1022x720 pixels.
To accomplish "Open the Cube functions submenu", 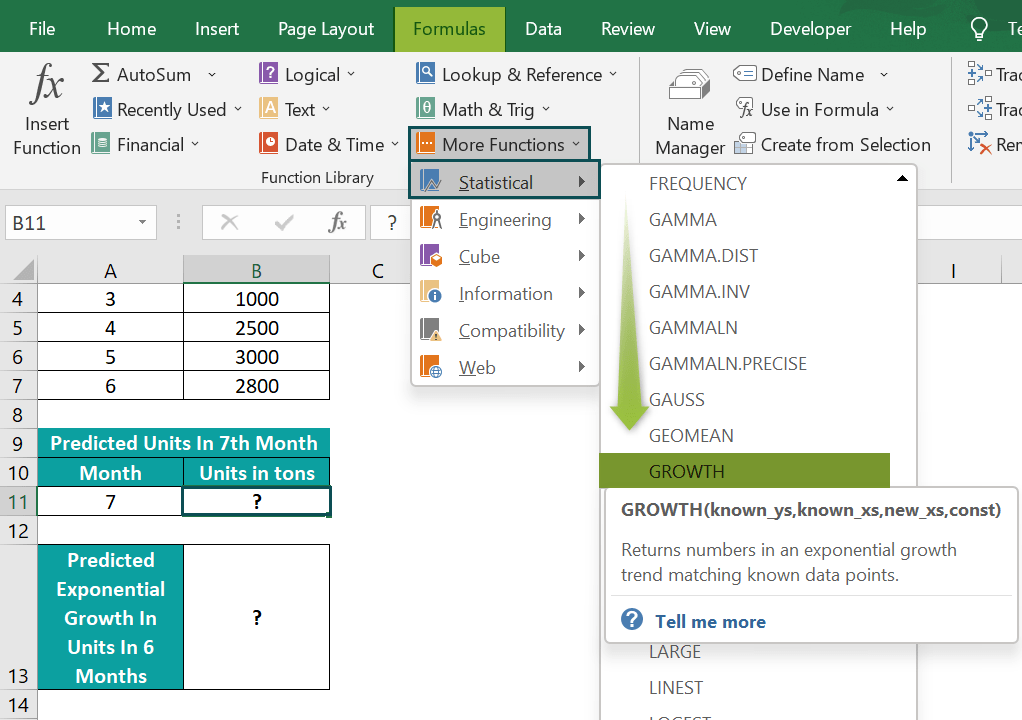I will (505, 255).
